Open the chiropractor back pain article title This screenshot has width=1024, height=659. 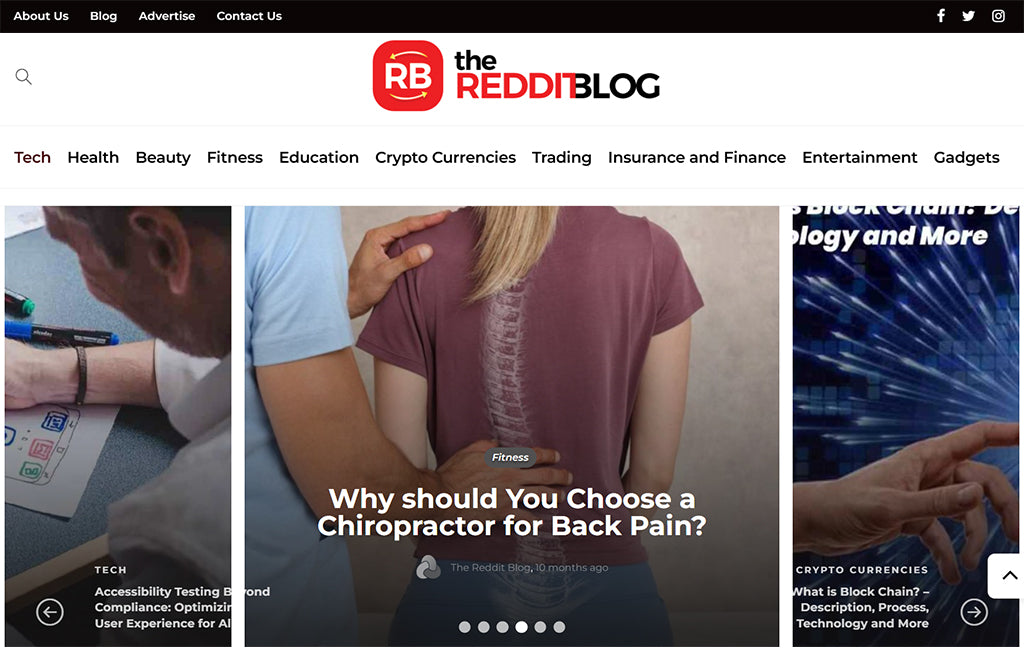point(512,512)
